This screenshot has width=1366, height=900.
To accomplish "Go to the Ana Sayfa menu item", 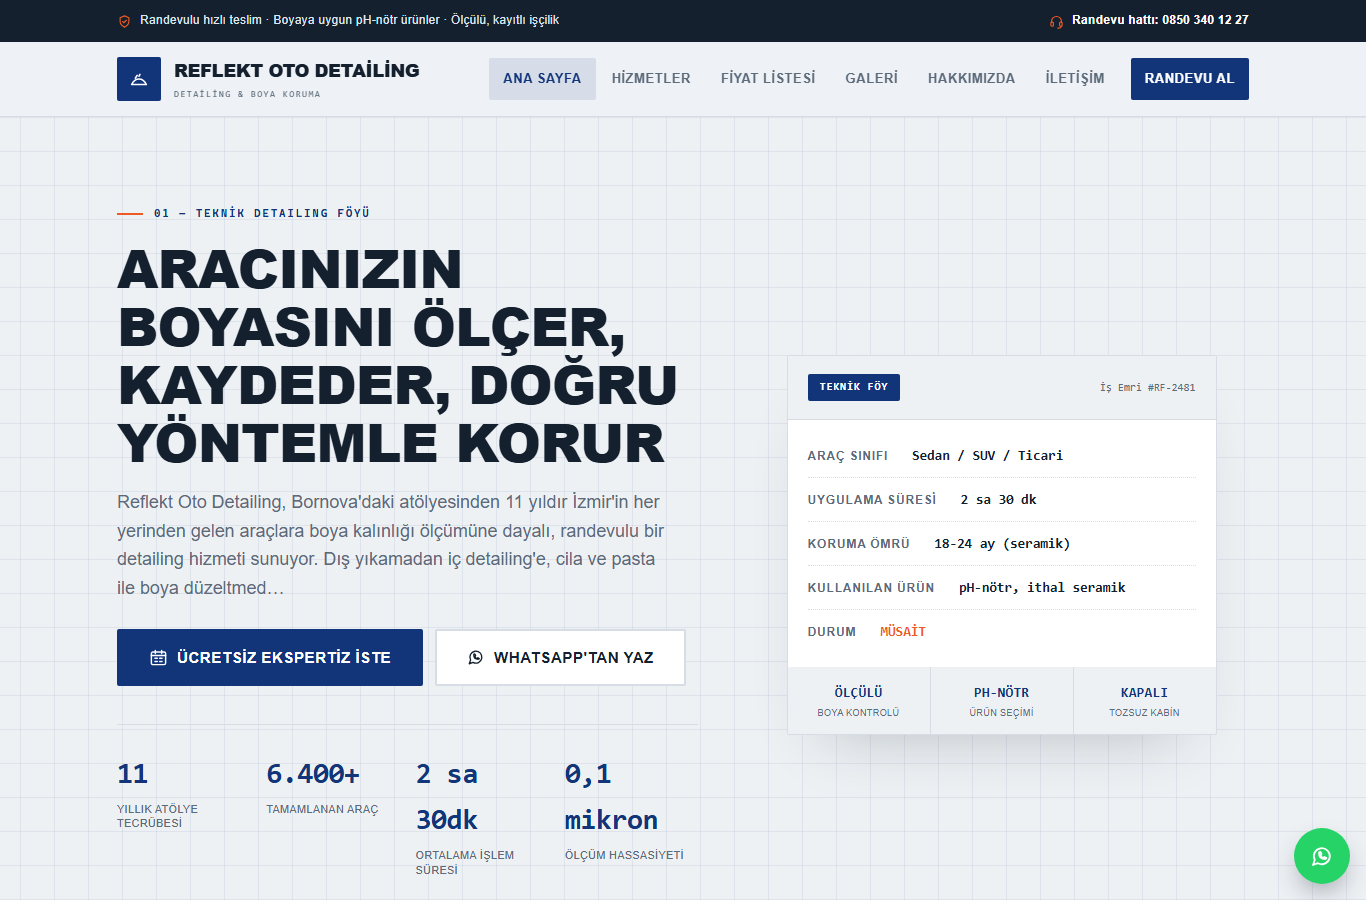I will (x=542, y=79).
